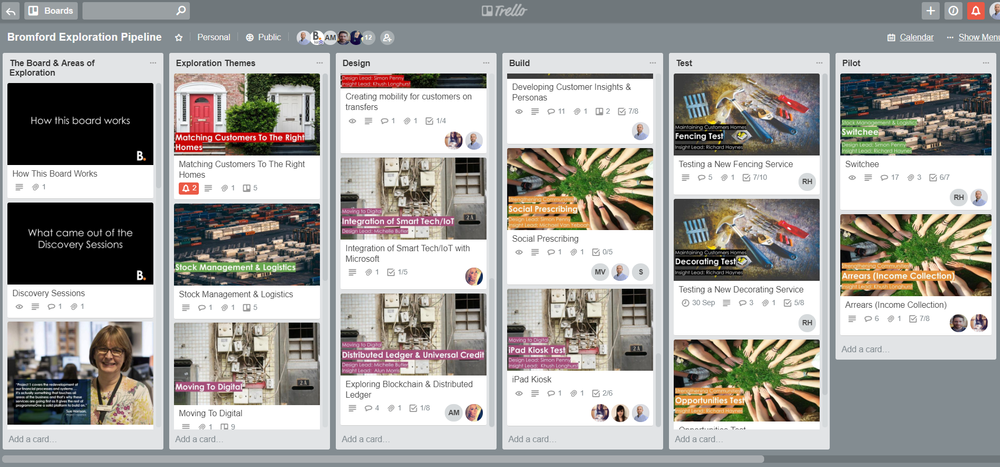This screenshot has width=1000, height=467.
Task: Click 5/8 checklist badge on Decorating card
Action: click(x=794, y=303)
